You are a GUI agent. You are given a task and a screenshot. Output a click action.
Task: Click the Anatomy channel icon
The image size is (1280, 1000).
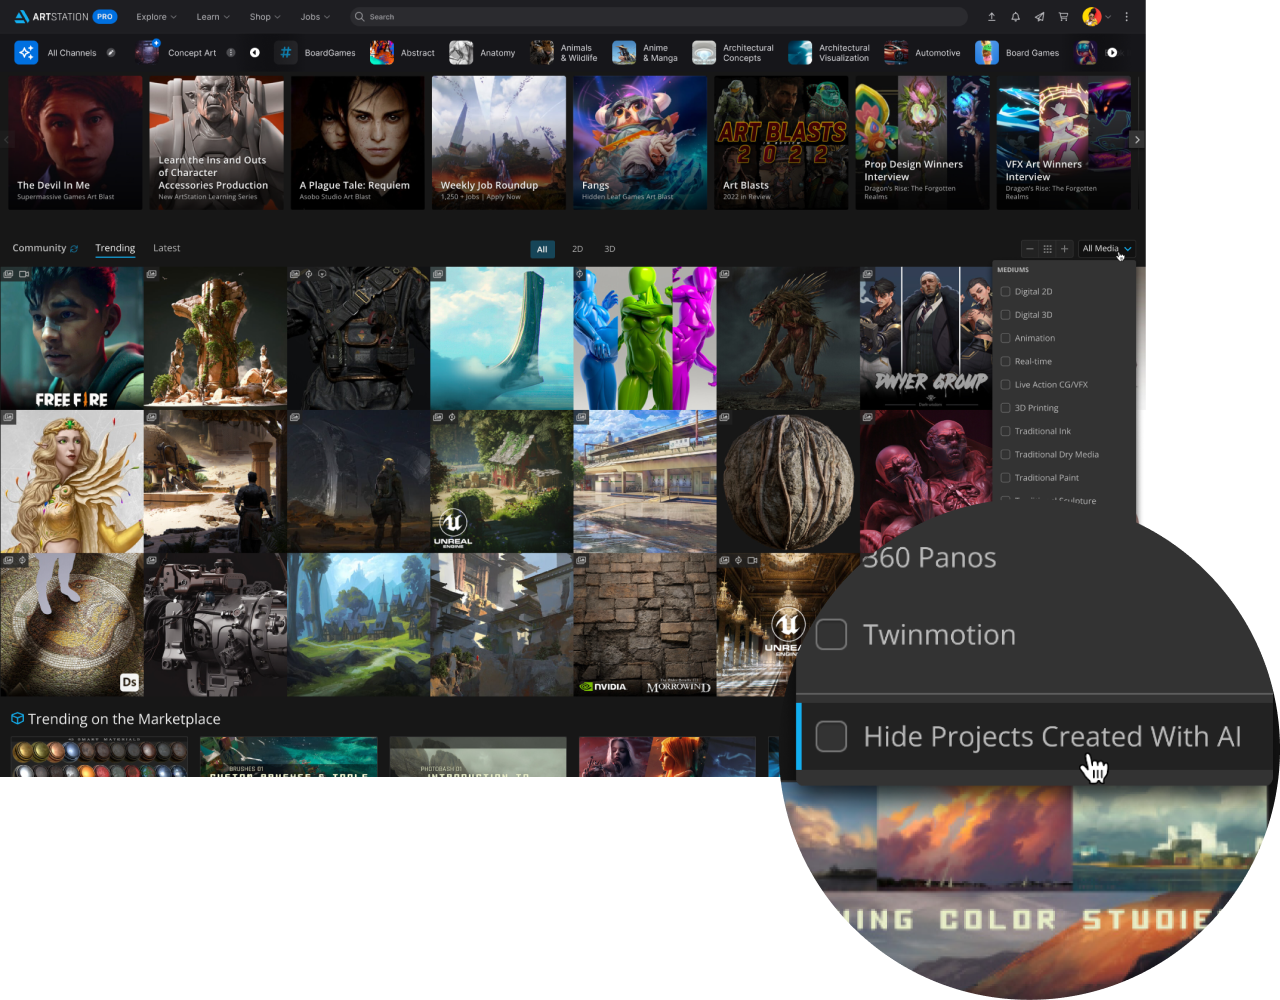(x=461, y=52)
